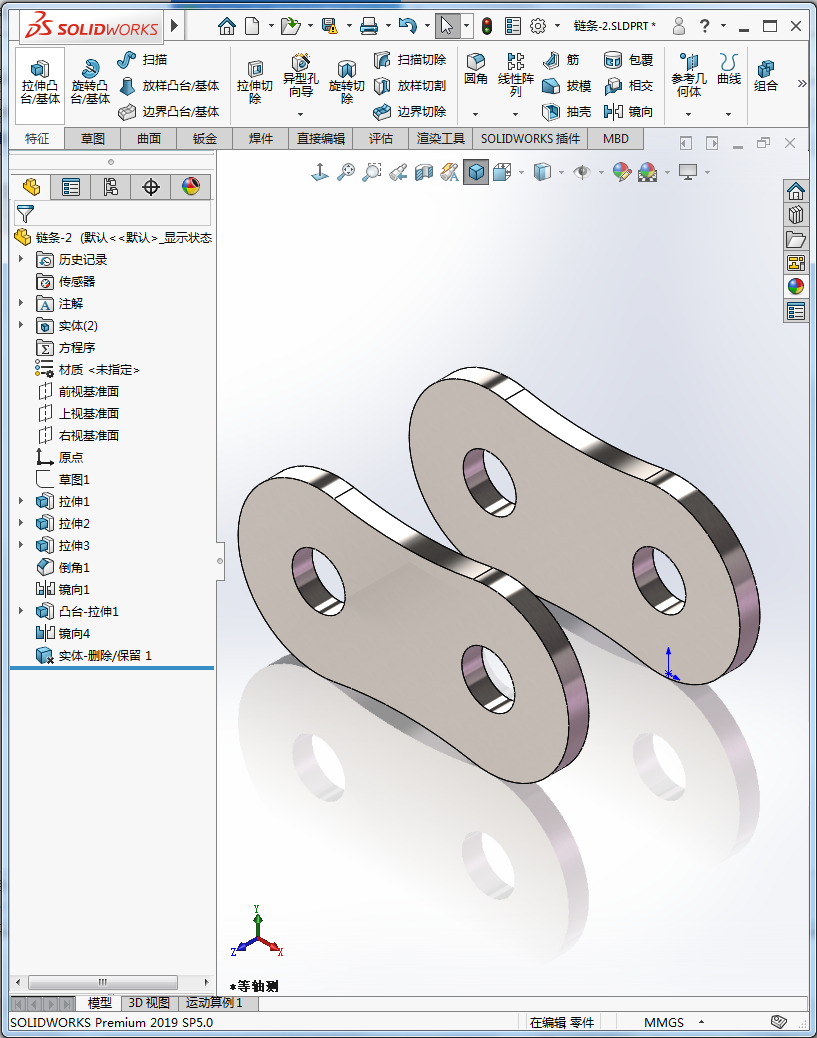Expand the 历史记录 tree node
Image resolution: width=817 pixels, height=1038 pixels.
pos(21,259)
